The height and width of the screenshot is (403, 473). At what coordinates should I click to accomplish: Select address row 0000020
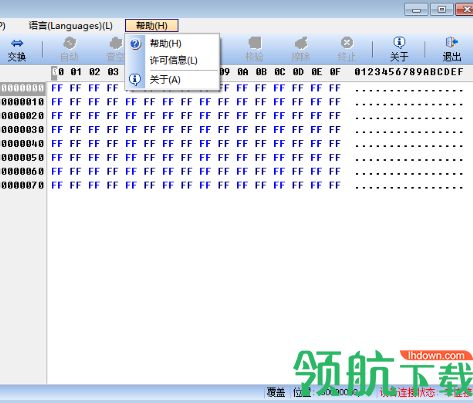point(22,116)
